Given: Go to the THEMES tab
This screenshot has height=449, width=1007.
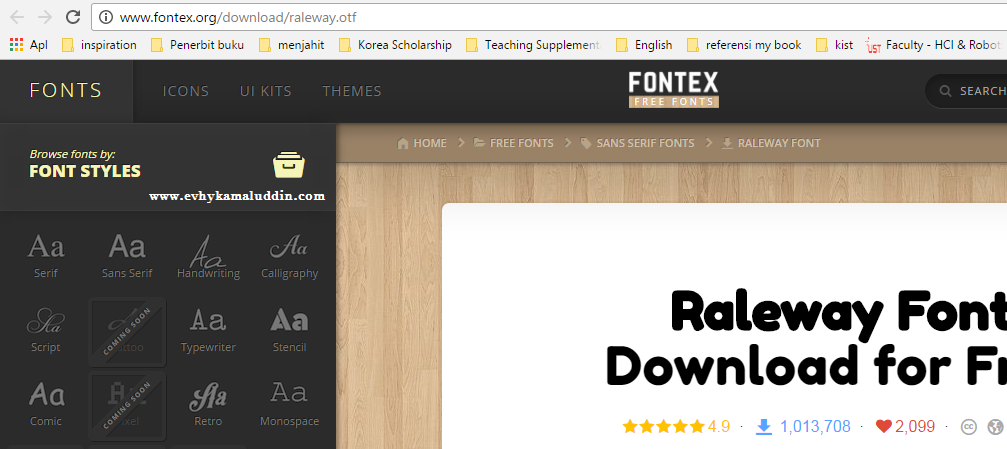Looking at the screenshot, I should (352, 91).
